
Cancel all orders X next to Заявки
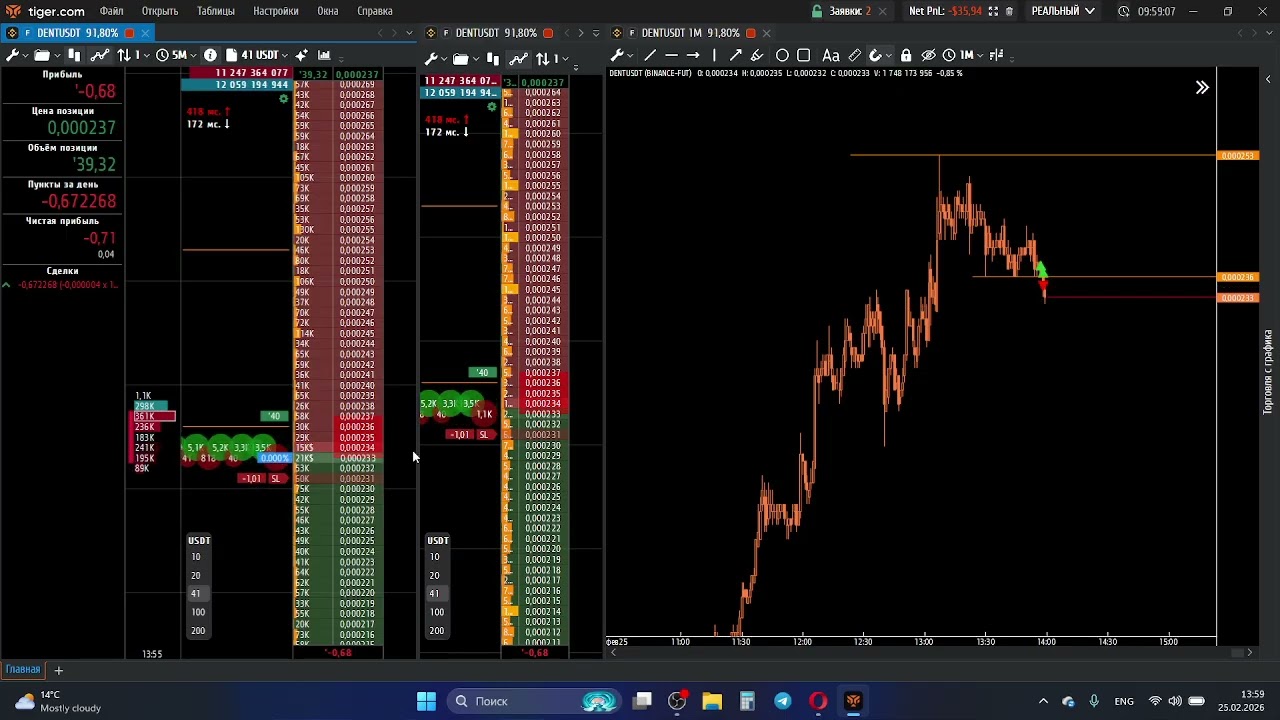point(881,11)
